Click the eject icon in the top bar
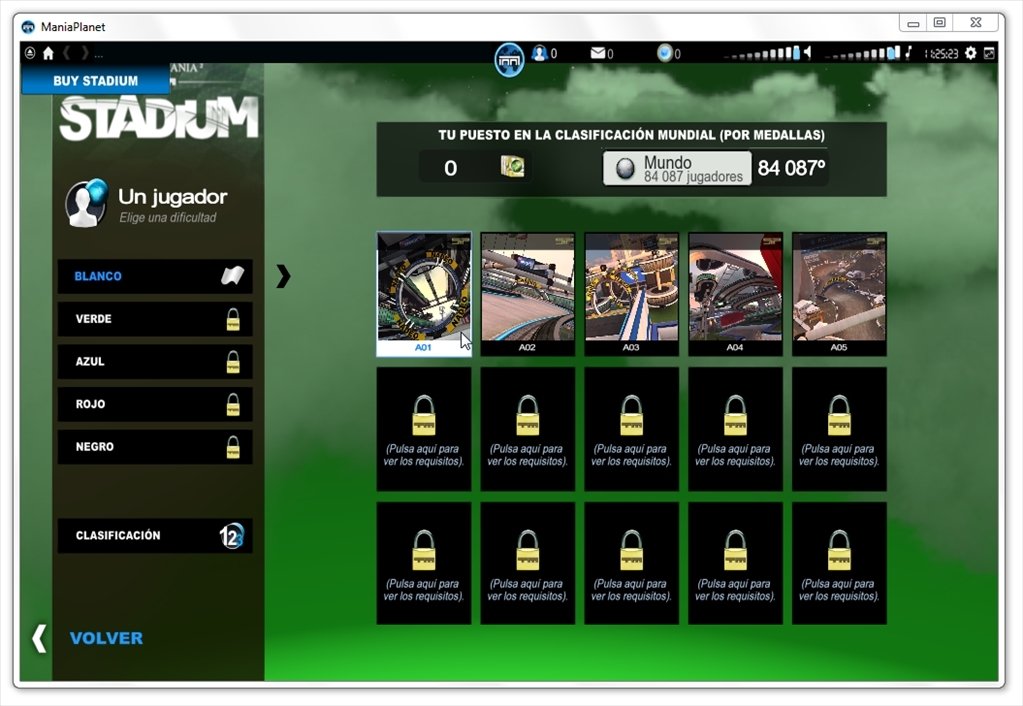Screen dimensions: 1023x706 29,53
